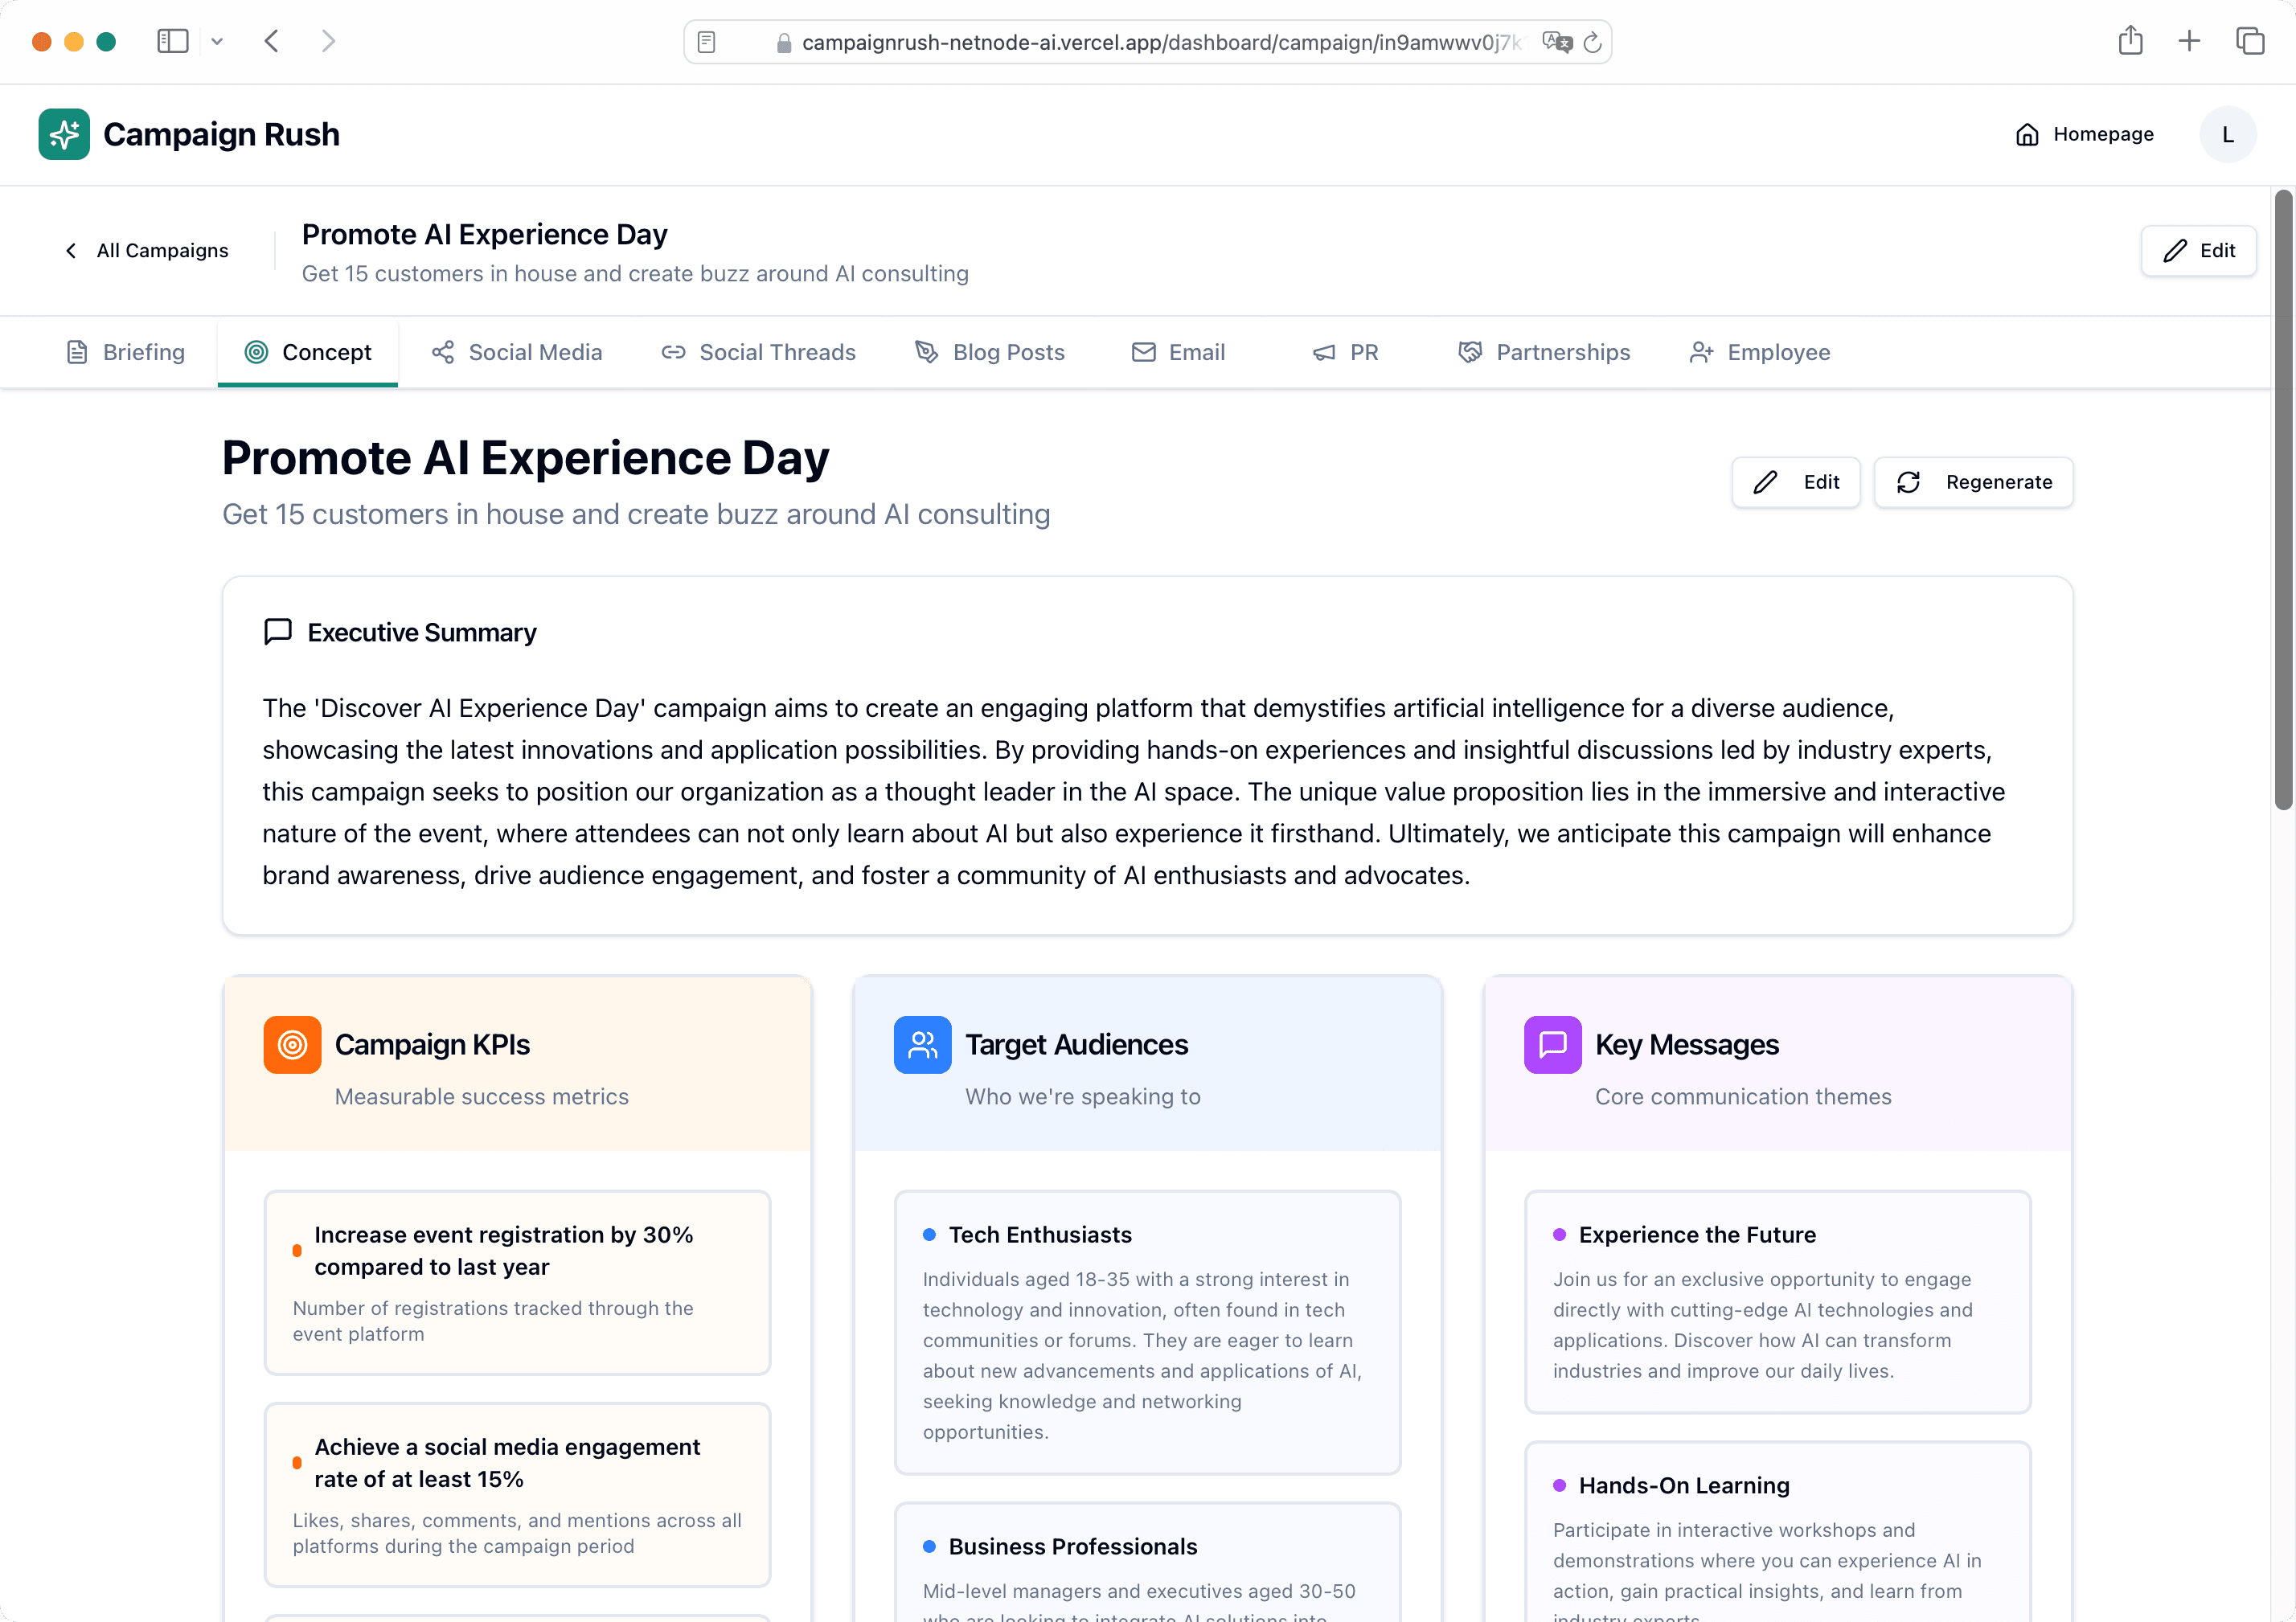Viewport: 2296px width, 1622px height.
Task: Open the Email tab
Action: pos(1178,352)
